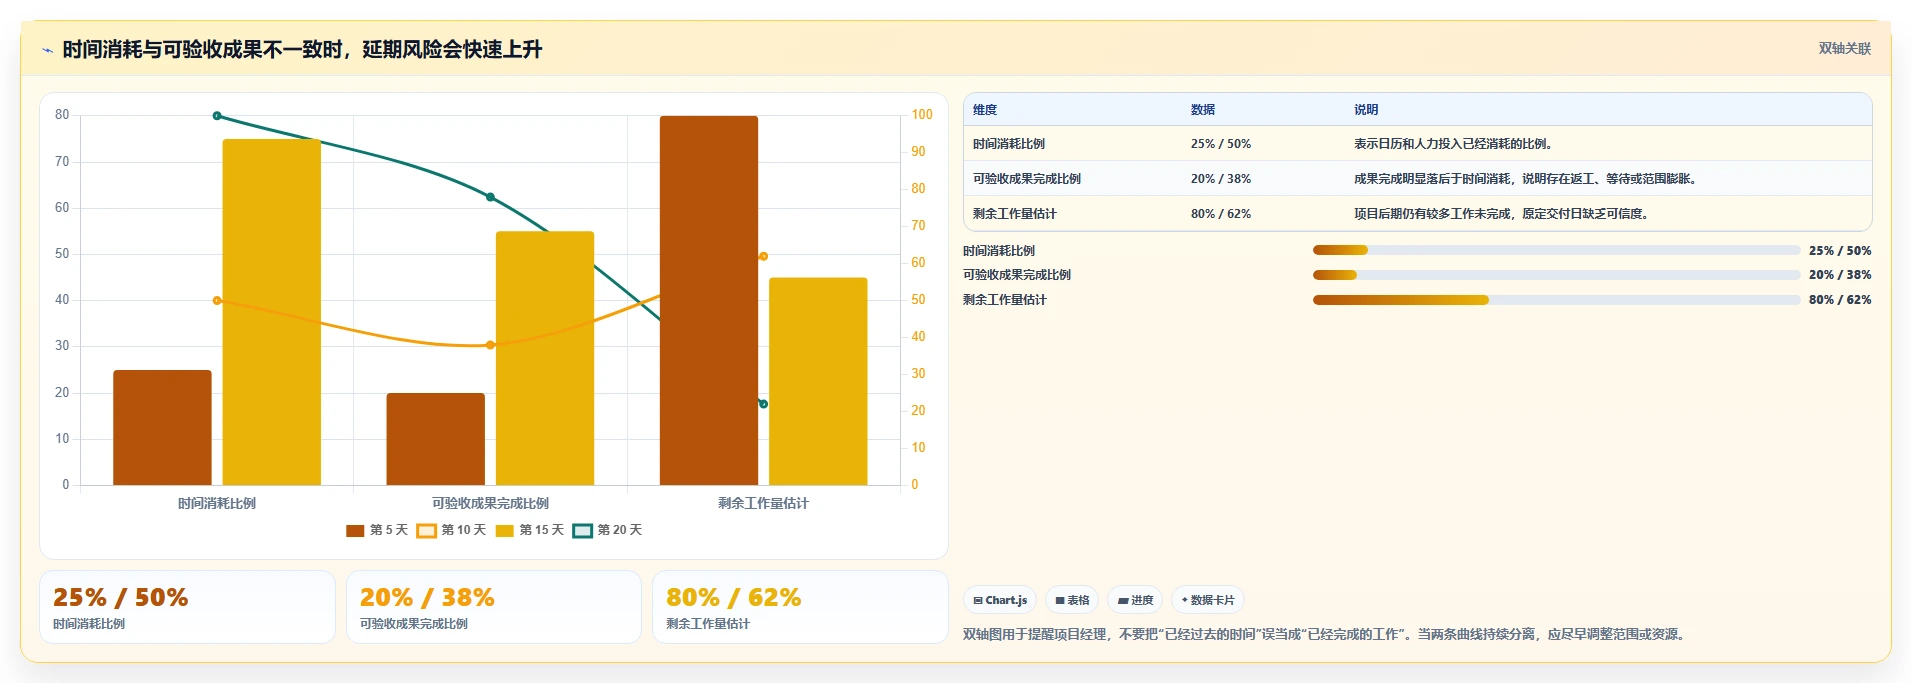This screenshot has height=683, width=1912.
Task: Click the brown bar for 时间消耗比例
Action: coord(162,428)
